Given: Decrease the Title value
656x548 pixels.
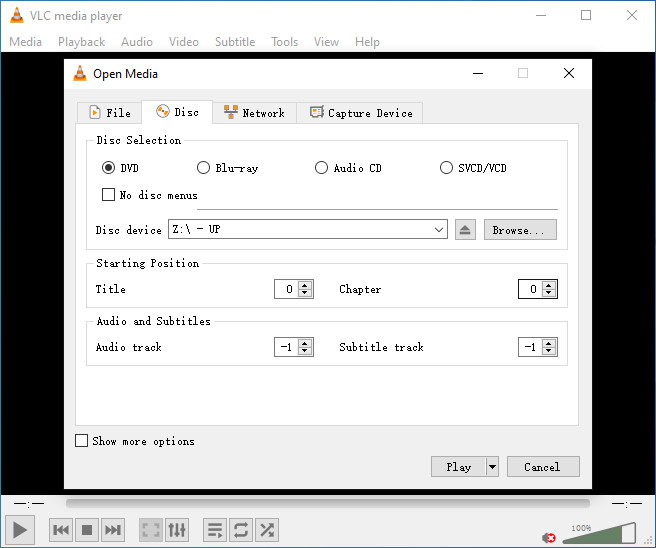Looking at the screenshot, I should [x=305, y=293].
